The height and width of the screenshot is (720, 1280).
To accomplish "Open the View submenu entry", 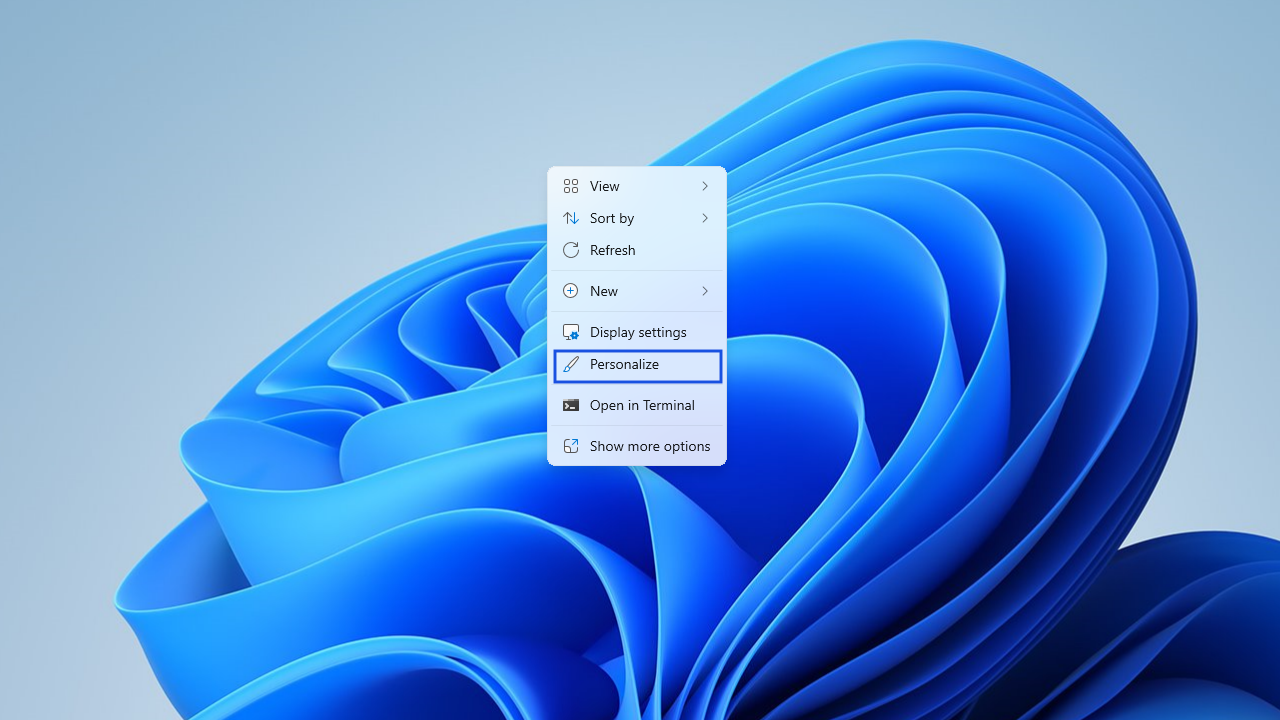I will pos(637,186).
